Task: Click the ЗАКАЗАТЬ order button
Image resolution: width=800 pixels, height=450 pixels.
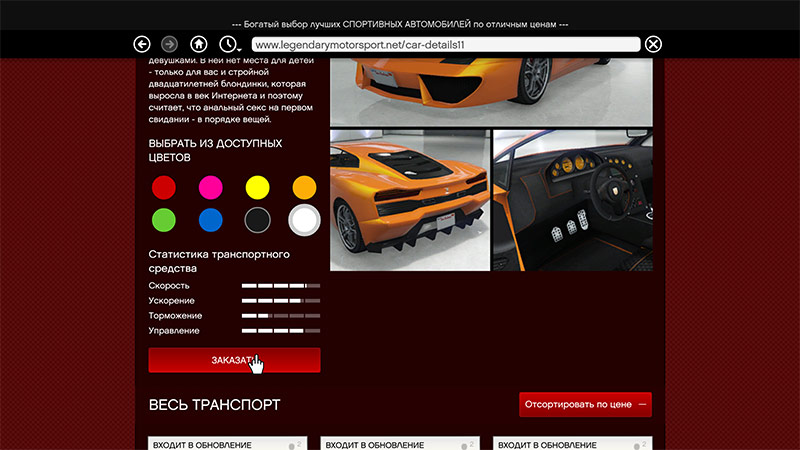Action: tap(234, 360)
